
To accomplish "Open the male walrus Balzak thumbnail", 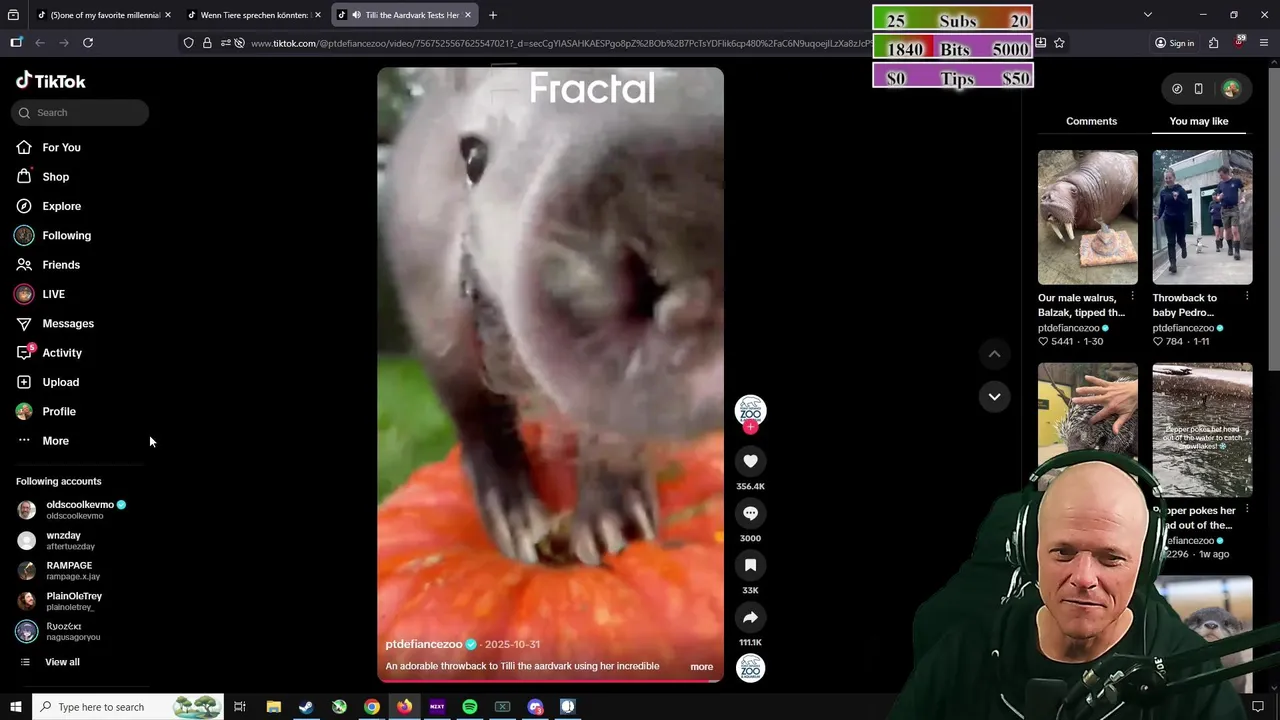I will [1087, 217].
